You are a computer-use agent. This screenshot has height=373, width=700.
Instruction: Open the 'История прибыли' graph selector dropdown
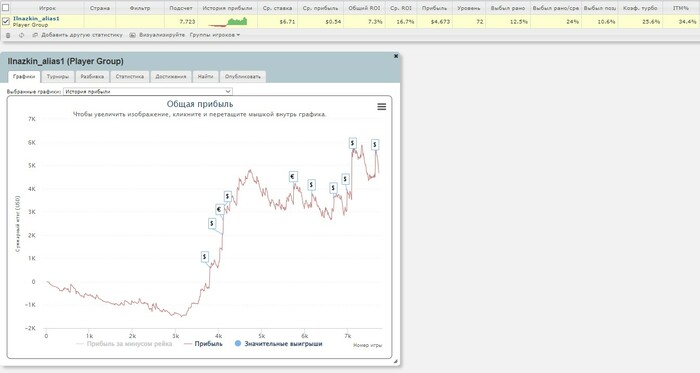click(x=148, y=91)
